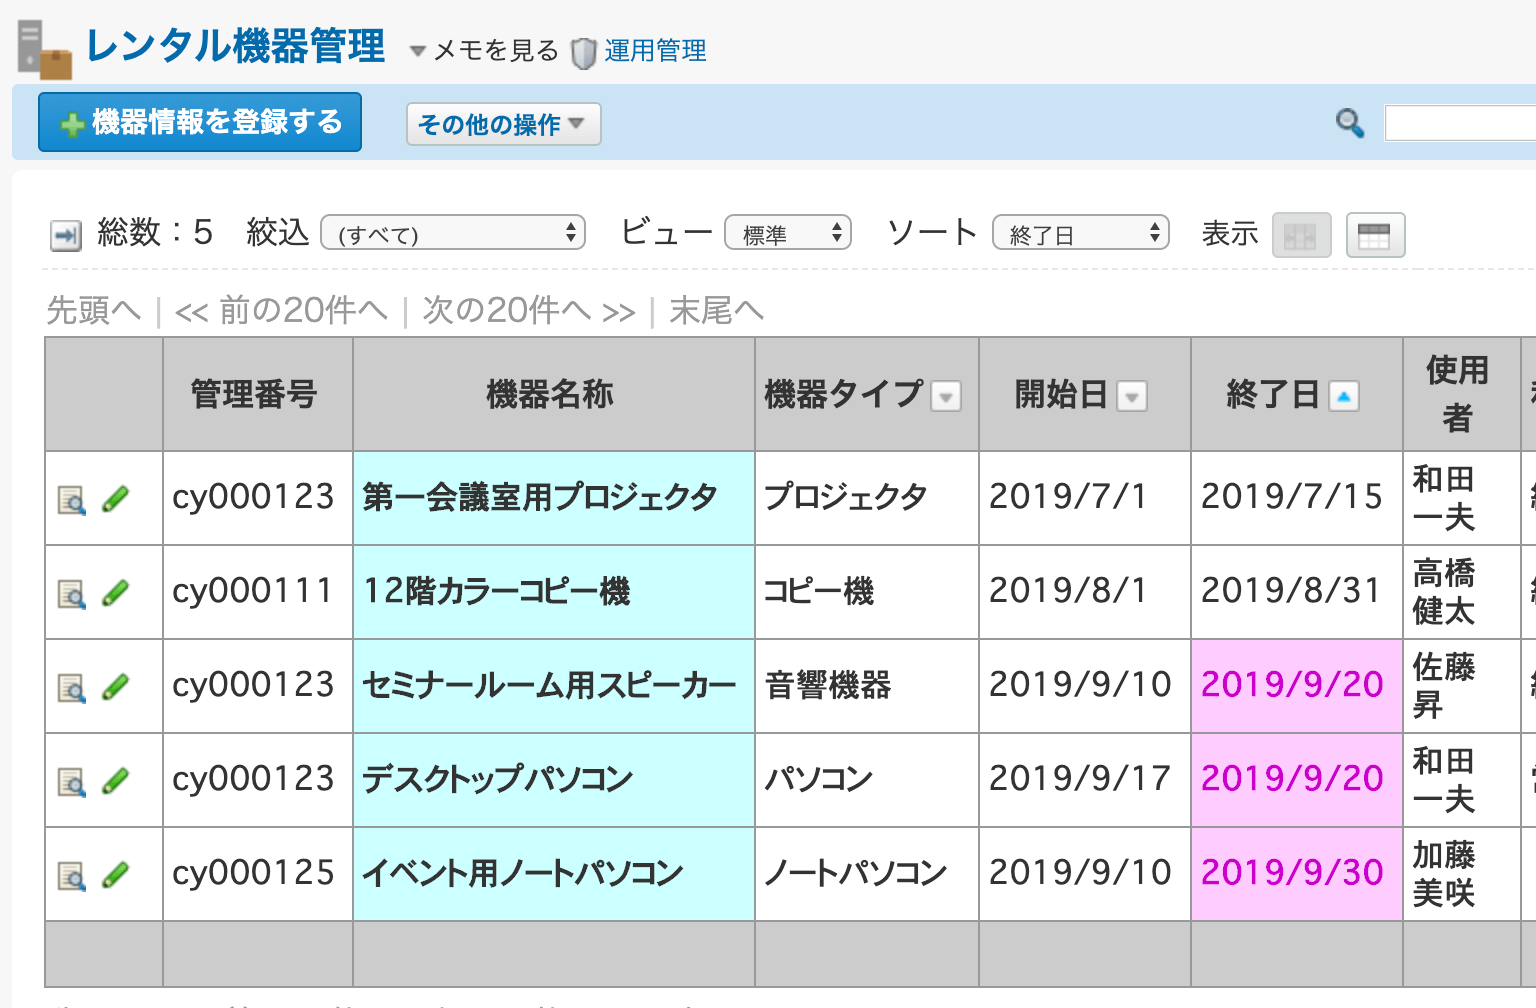Open the その他の操作 menu
1536x1008 pixels.
pos(502,123)
